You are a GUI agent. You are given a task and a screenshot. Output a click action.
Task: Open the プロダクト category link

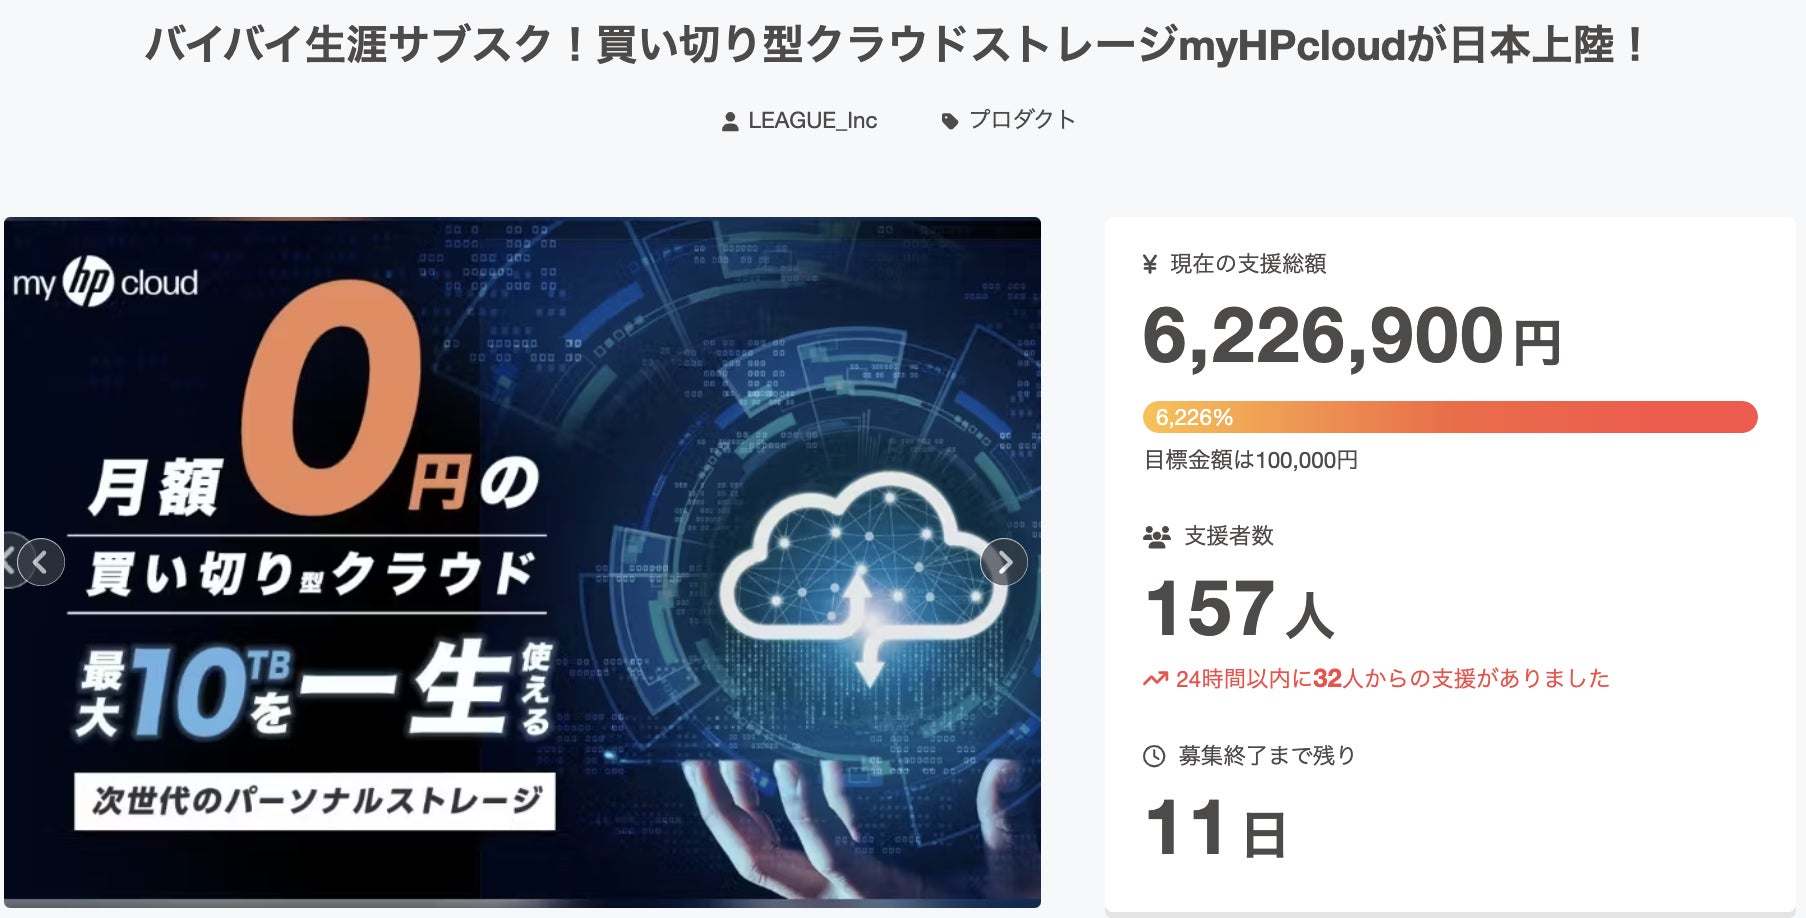(x=1022, y=120)
